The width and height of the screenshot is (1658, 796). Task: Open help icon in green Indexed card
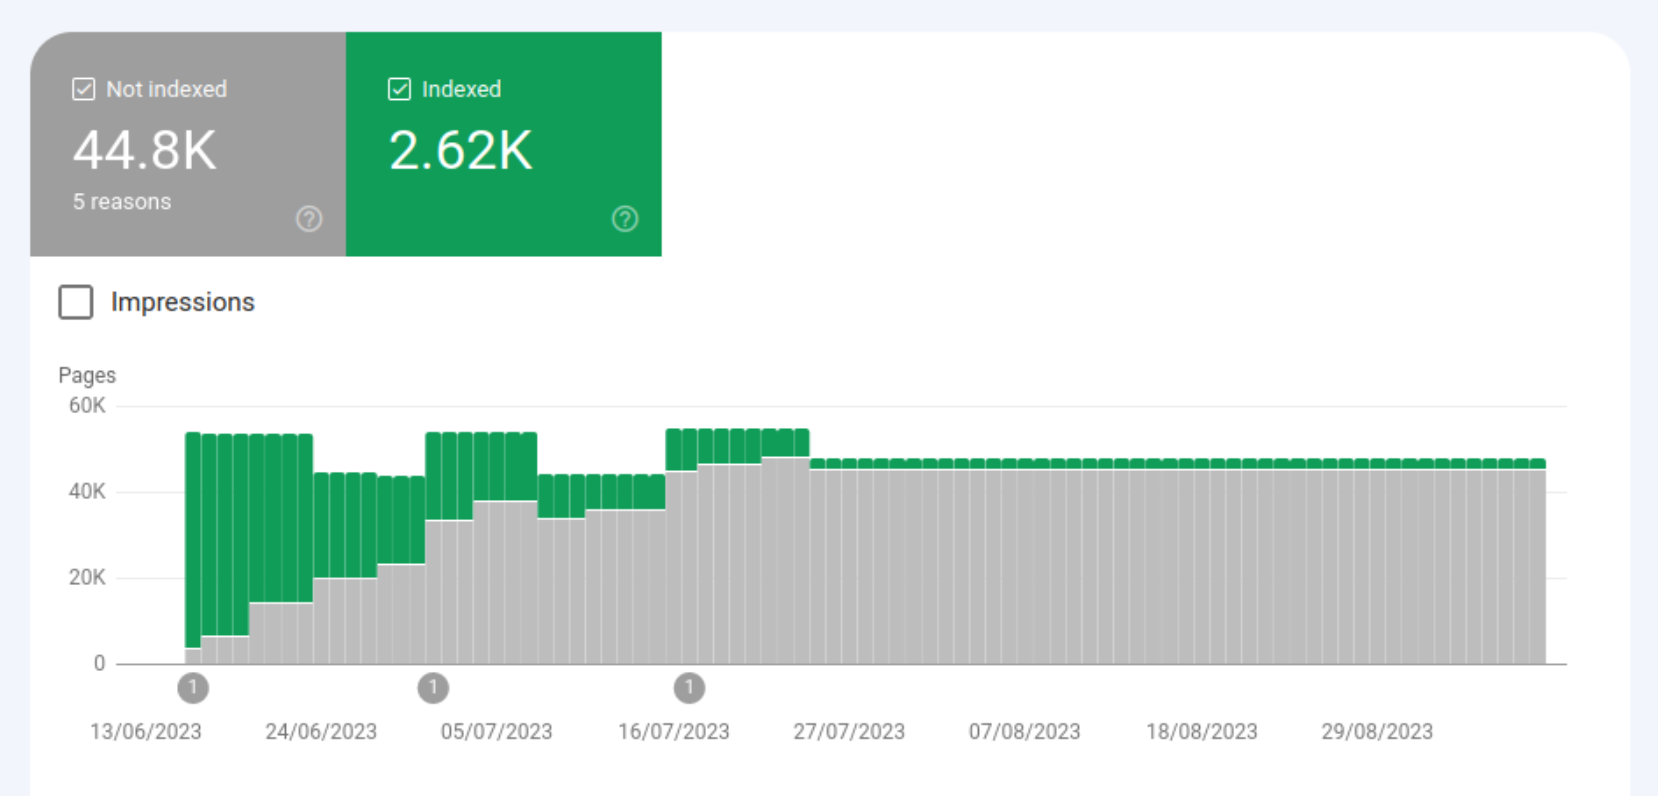click(625, 219)
